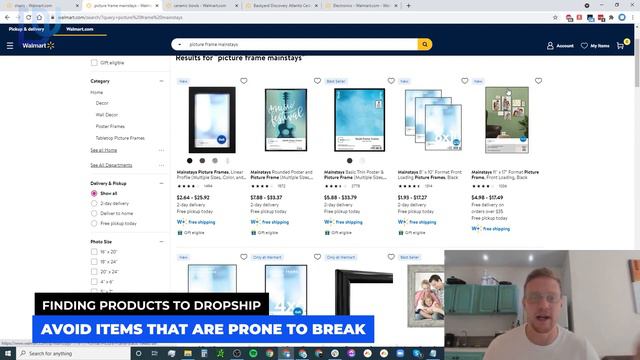Open the Windows Start menu

pos(8,353)
